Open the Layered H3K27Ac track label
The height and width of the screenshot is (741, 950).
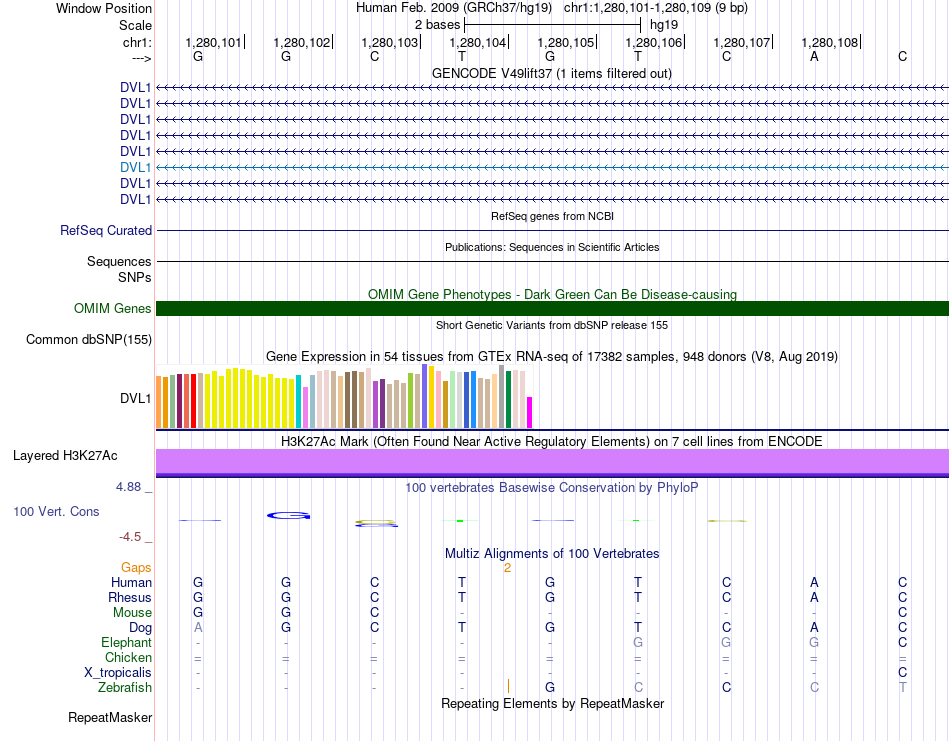pyautogui.click(x=65, y=456)
